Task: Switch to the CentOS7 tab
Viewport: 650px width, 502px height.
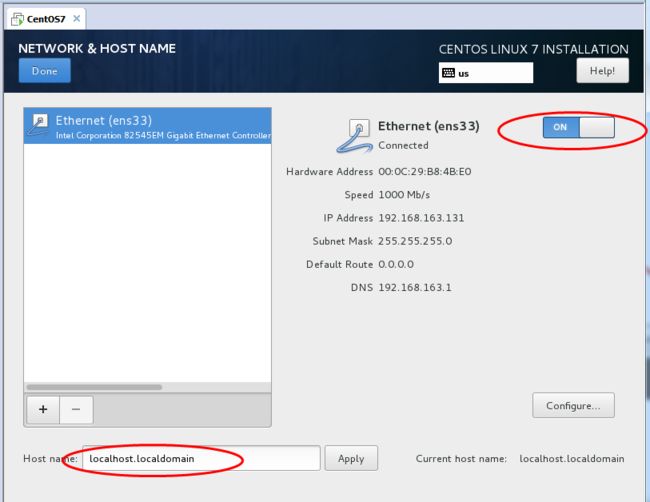Action: (46, 19)
